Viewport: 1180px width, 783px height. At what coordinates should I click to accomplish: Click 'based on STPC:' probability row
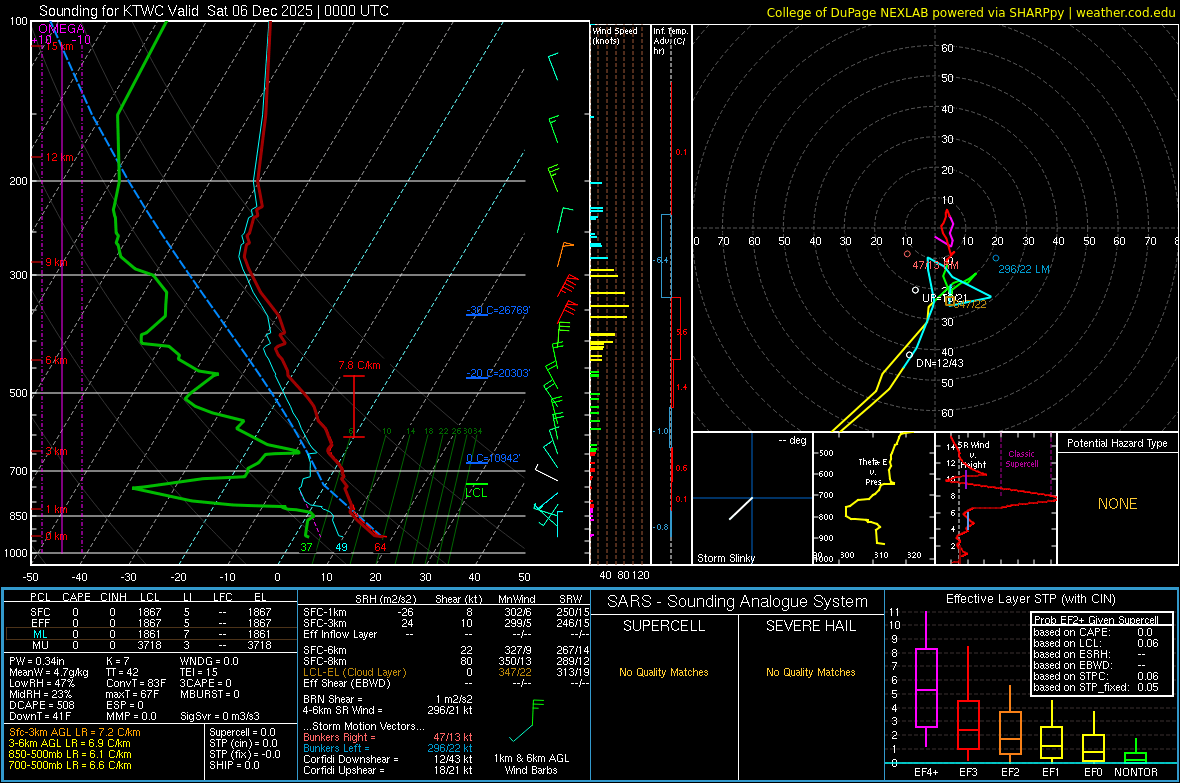(1096, 676)
